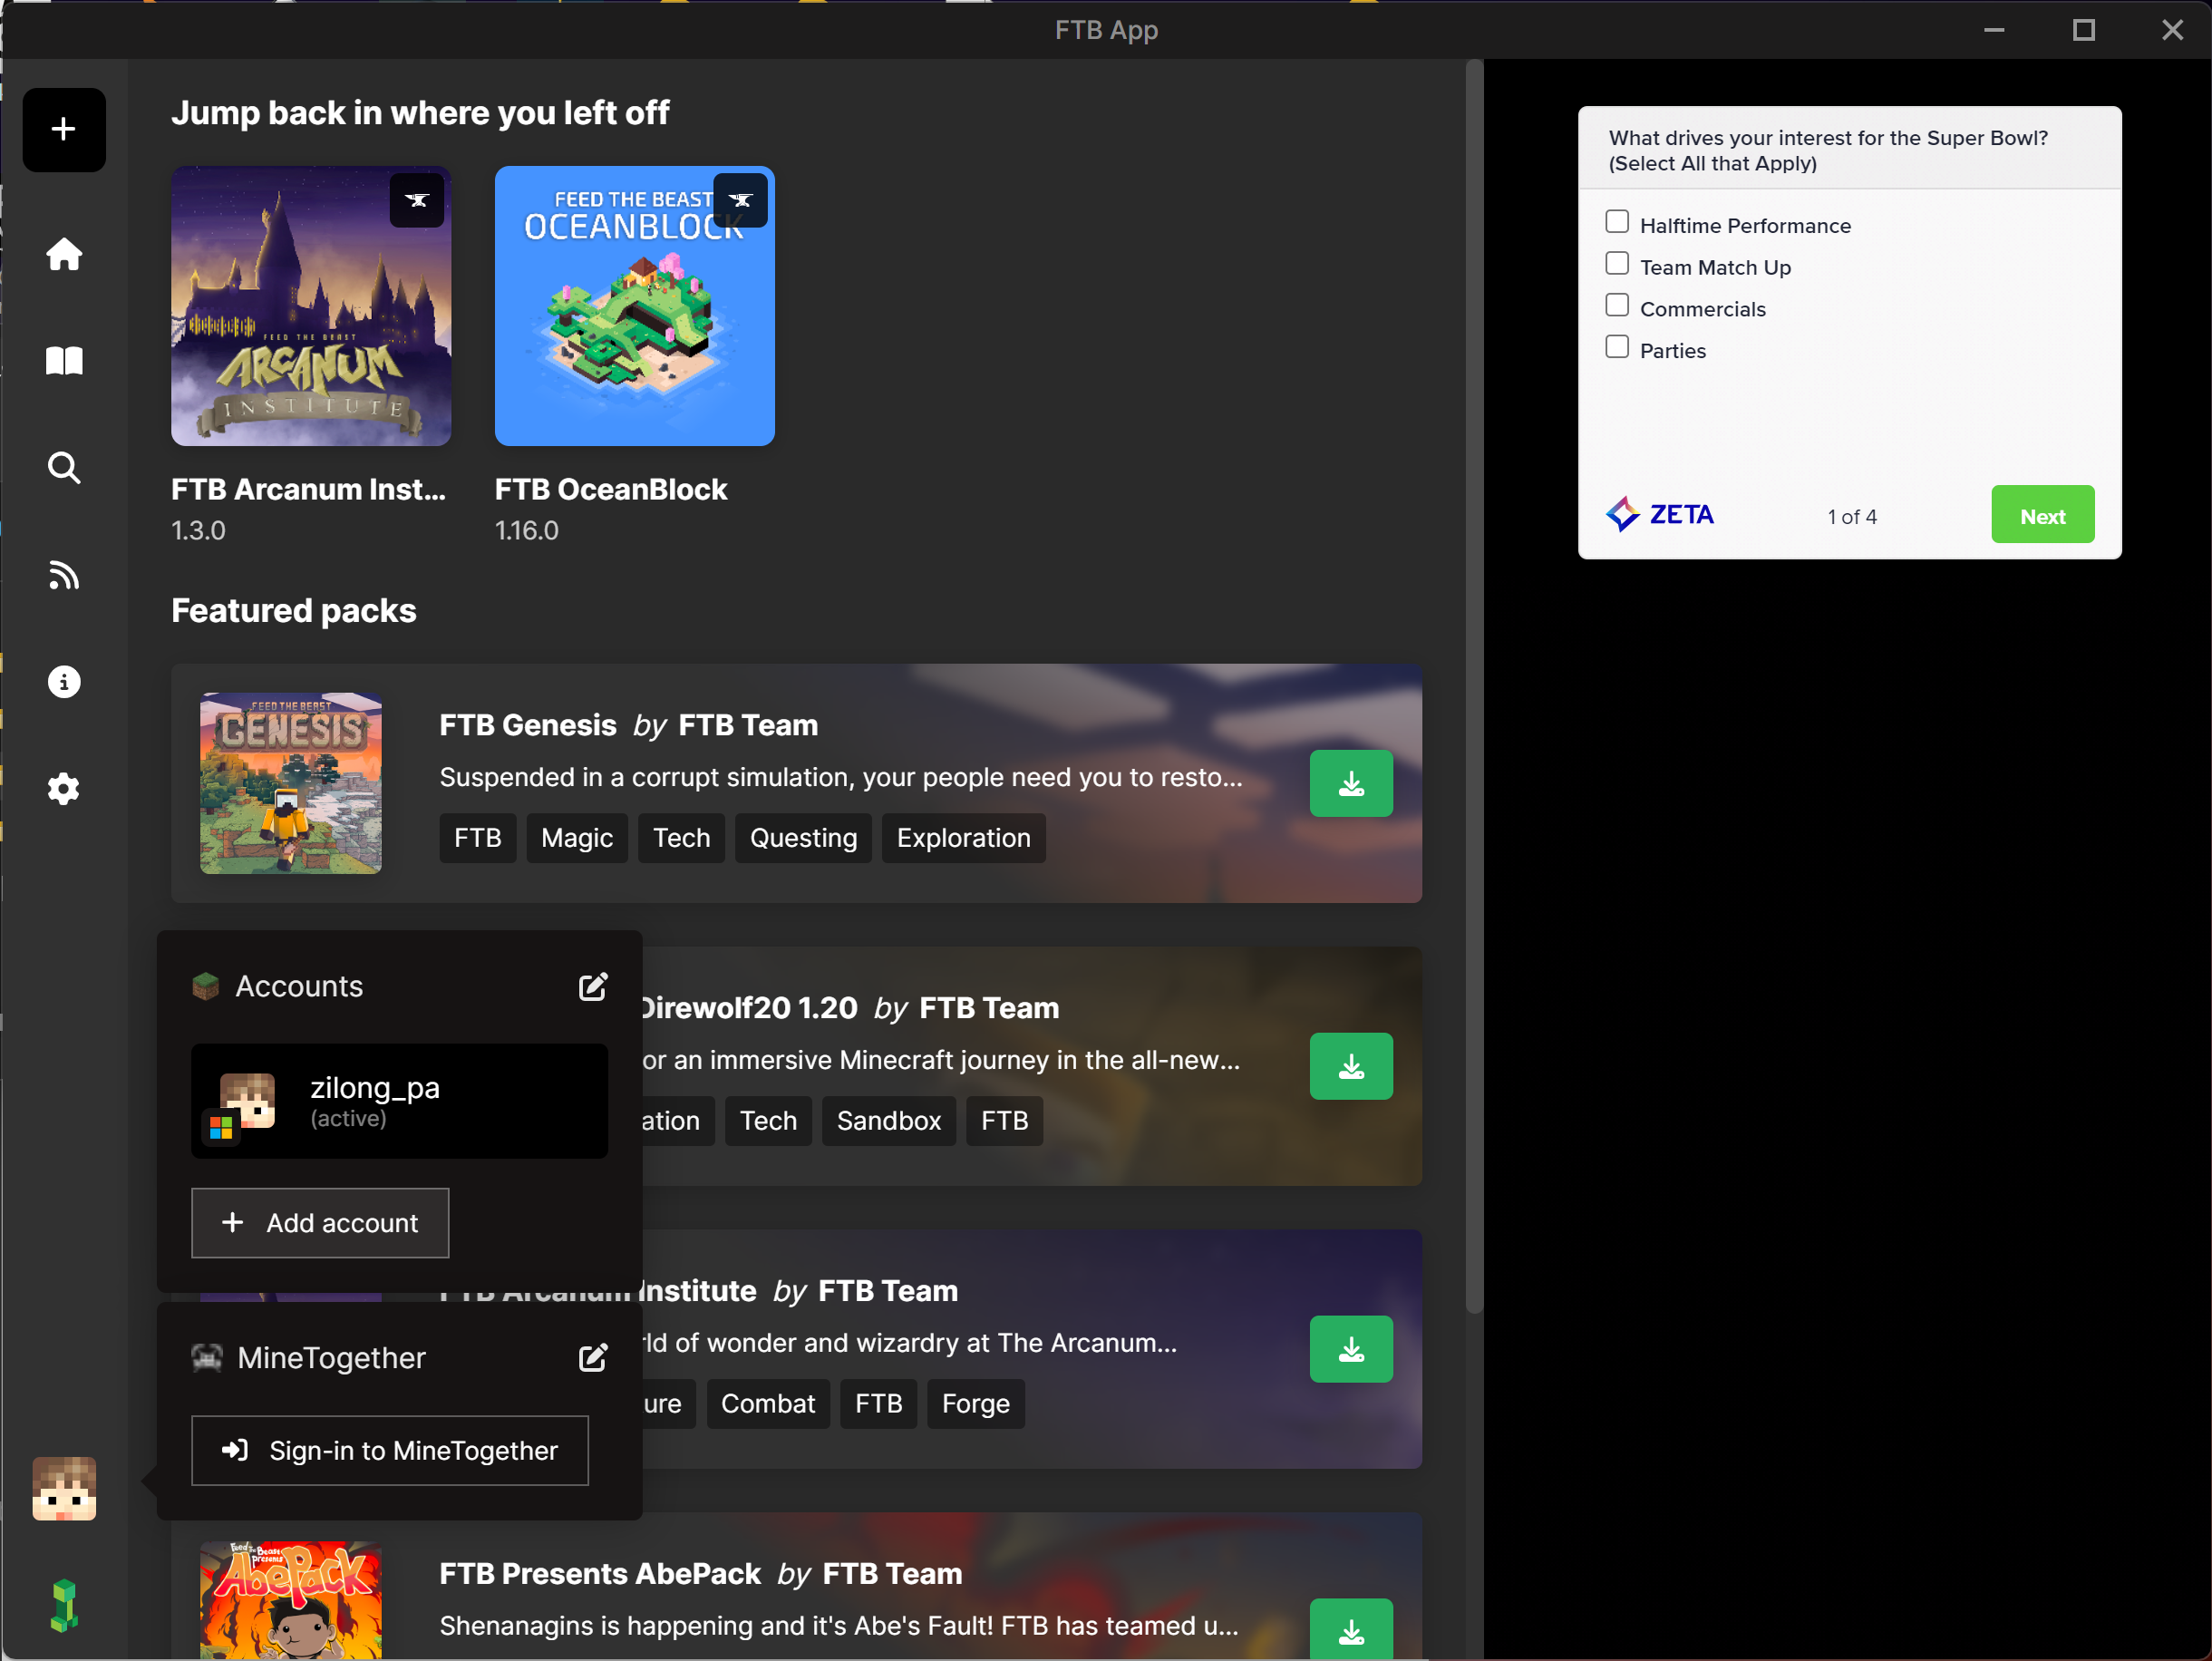Click the Next survey button

tap(2042, 516)
